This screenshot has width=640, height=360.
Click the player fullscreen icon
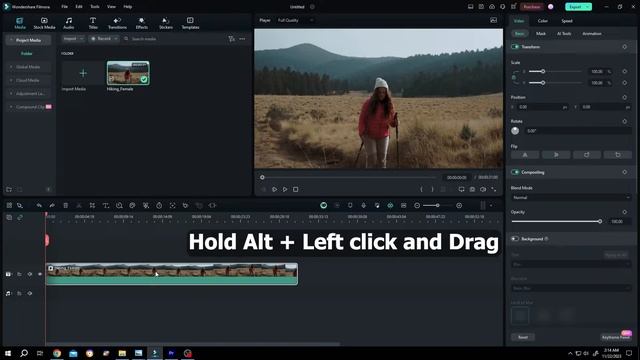[x=494, y=189]
